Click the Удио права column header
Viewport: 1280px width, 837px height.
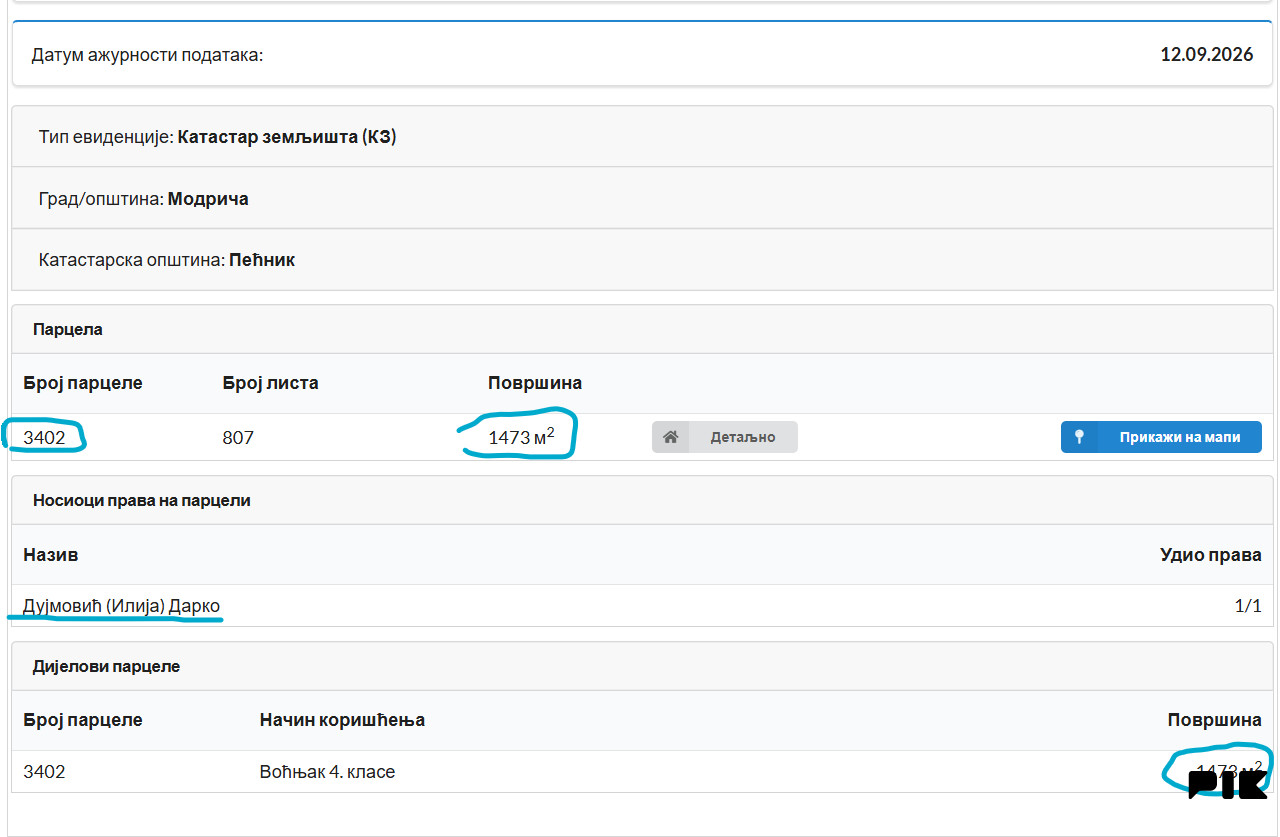[x=1211, y=555]
